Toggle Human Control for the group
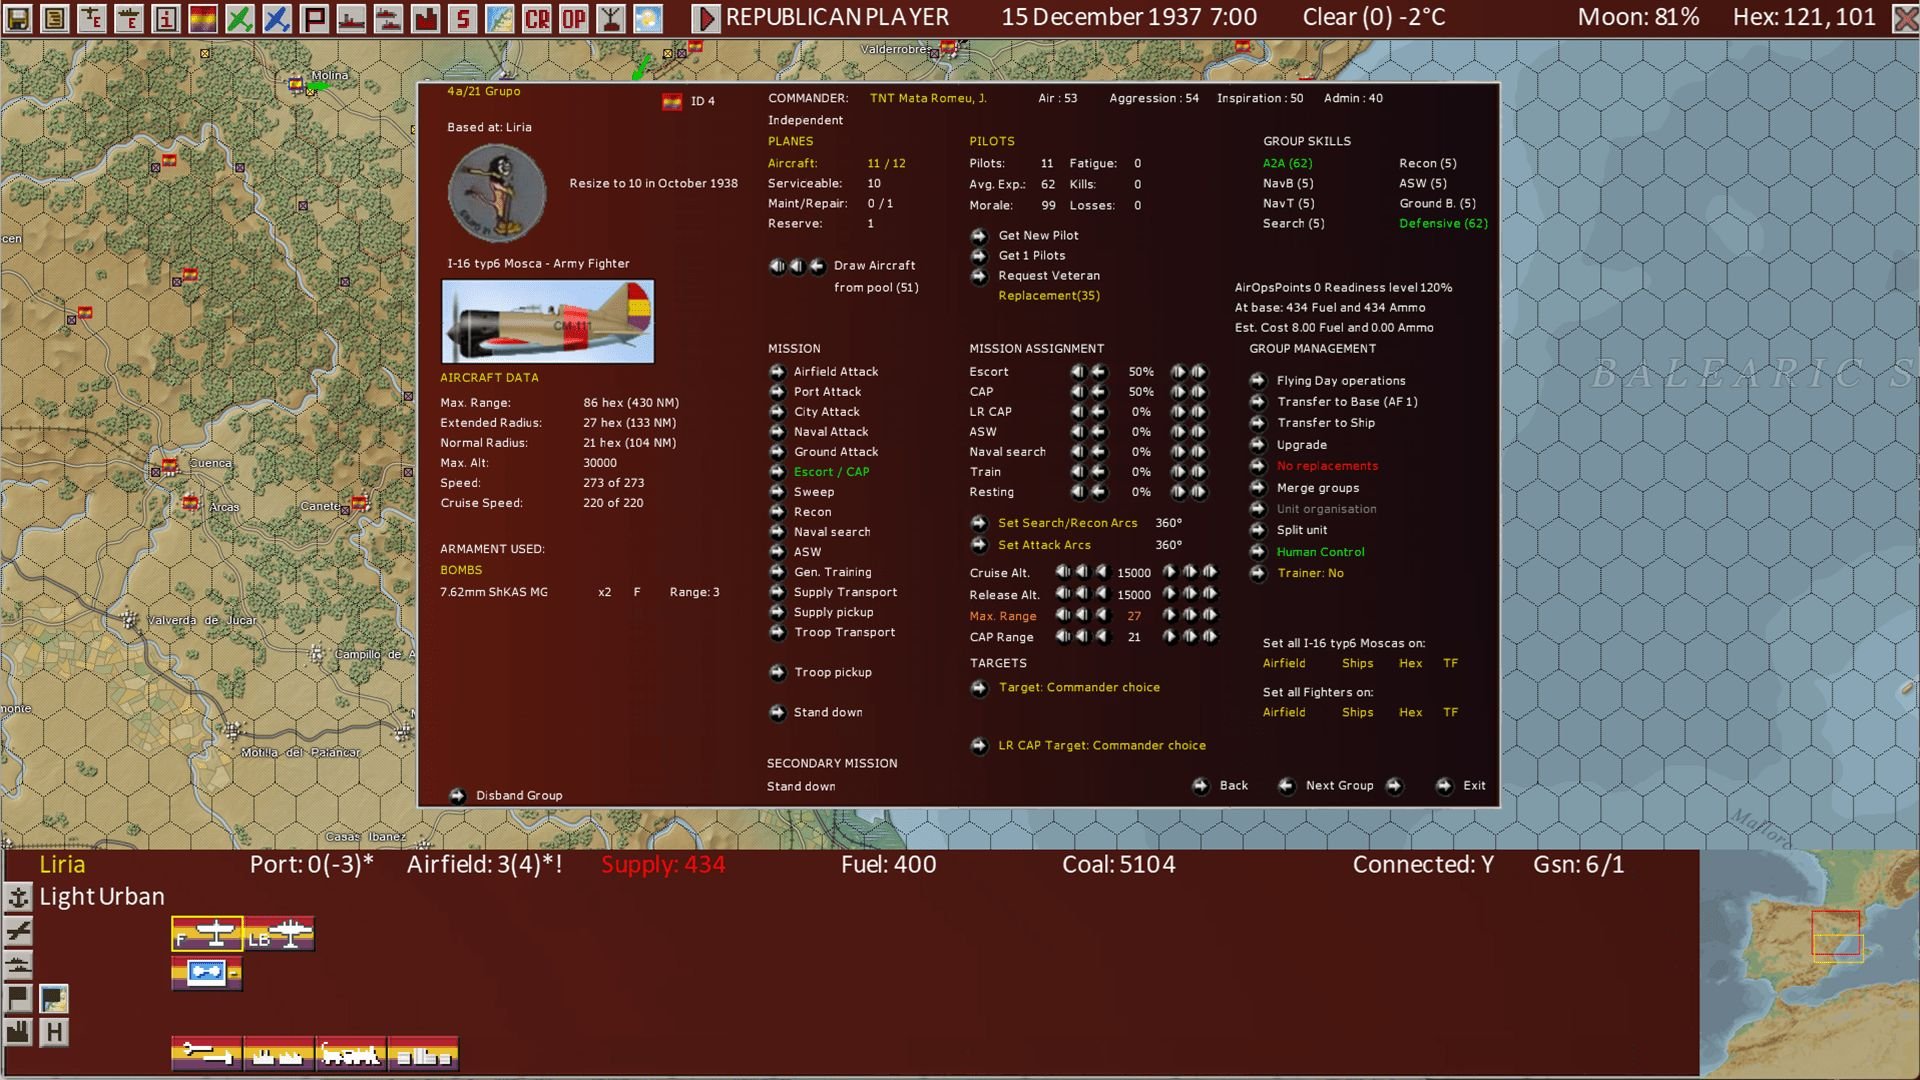The image size is (1920, 1080). (x=1321, y=551)
